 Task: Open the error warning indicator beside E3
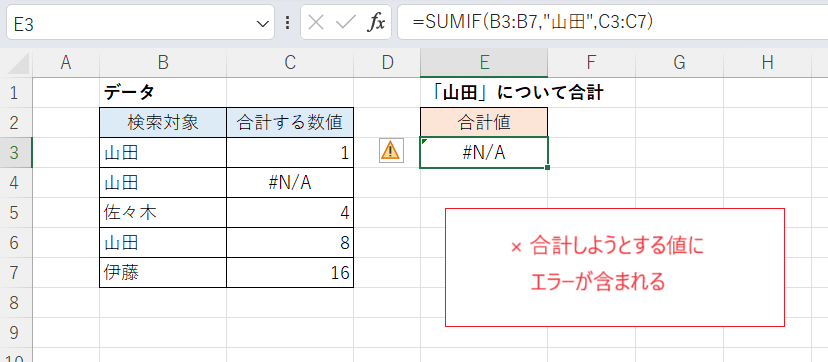(391, 152)
